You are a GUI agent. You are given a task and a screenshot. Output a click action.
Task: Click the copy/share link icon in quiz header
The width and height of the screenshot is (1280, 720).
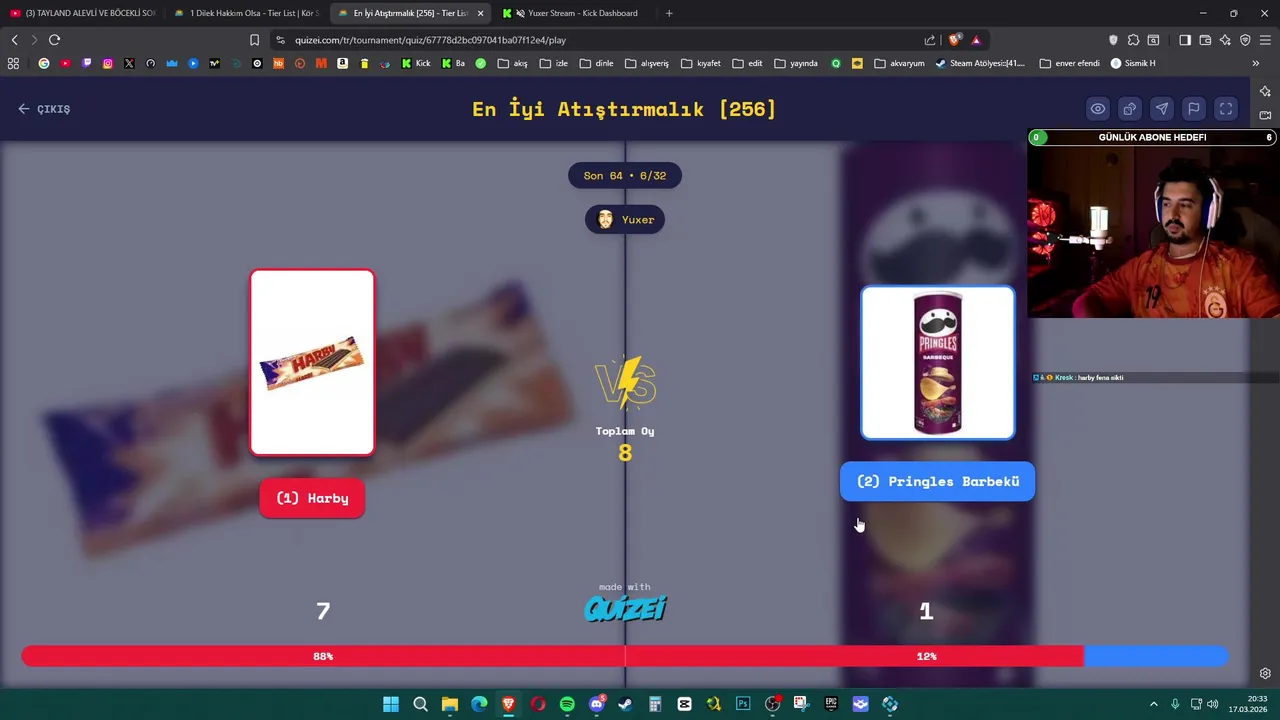(1130, 109)
